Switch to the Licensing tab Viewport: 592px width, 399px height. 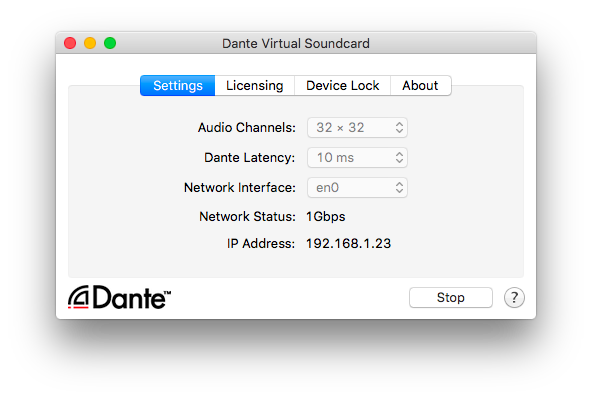(254, 86)
